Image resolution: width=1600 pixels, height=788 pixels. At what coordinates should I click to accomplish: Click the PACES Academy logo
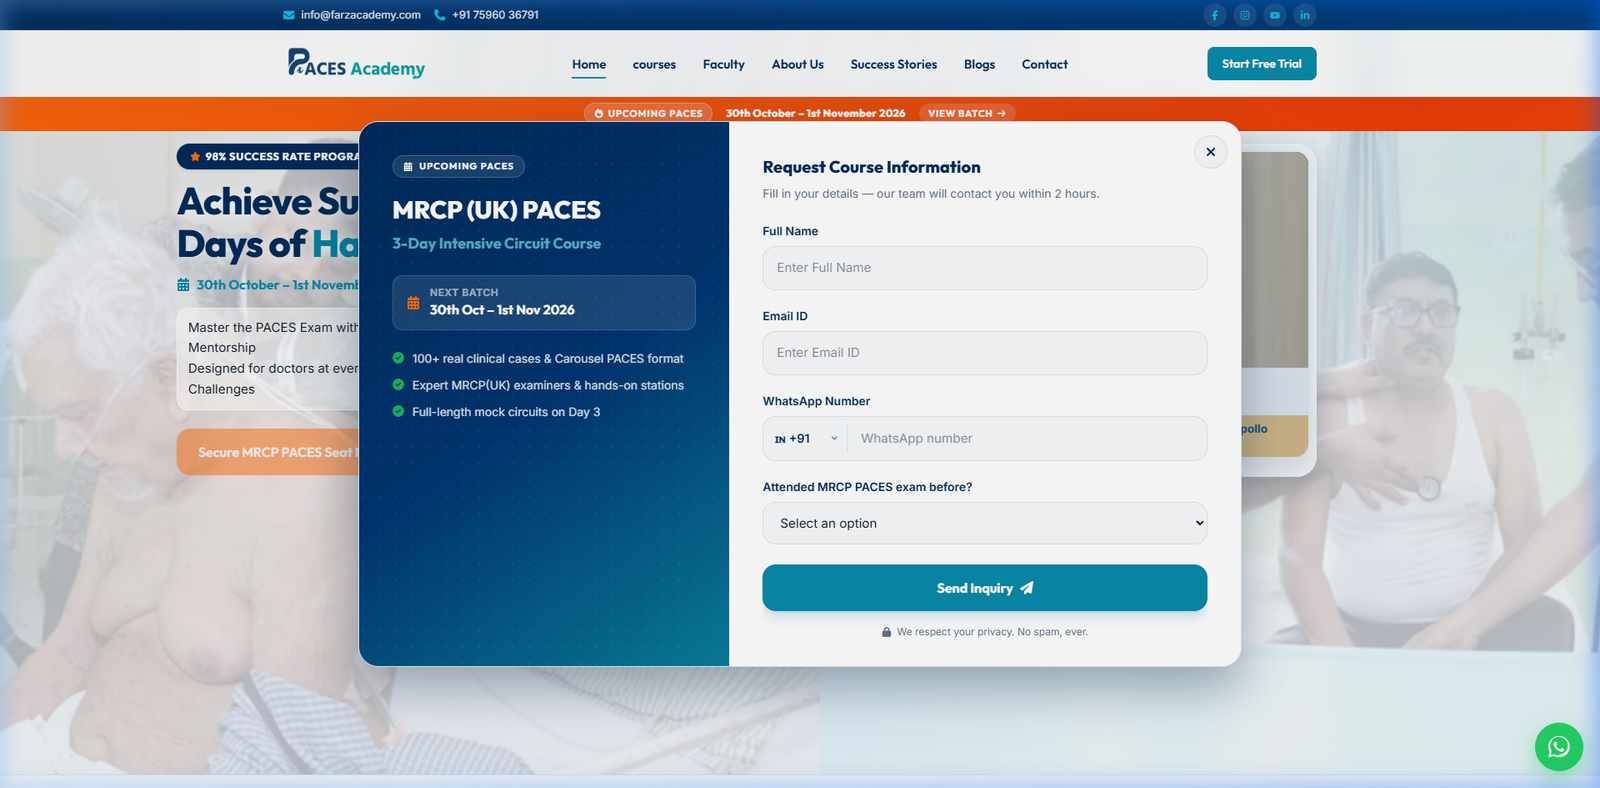(x=357, y=64)
